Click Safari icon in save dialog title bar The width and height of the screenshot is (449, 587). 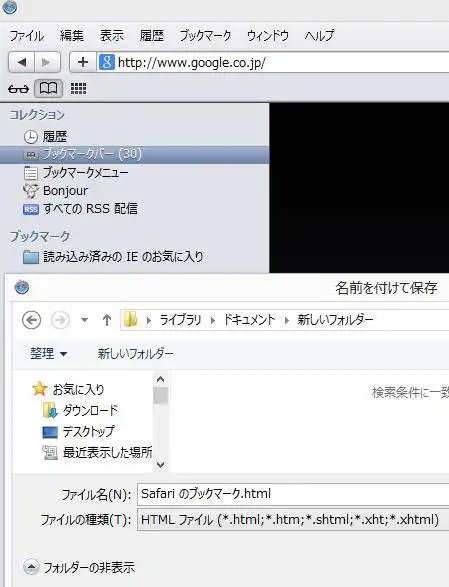pyautogui.click(x=22, y=287)
